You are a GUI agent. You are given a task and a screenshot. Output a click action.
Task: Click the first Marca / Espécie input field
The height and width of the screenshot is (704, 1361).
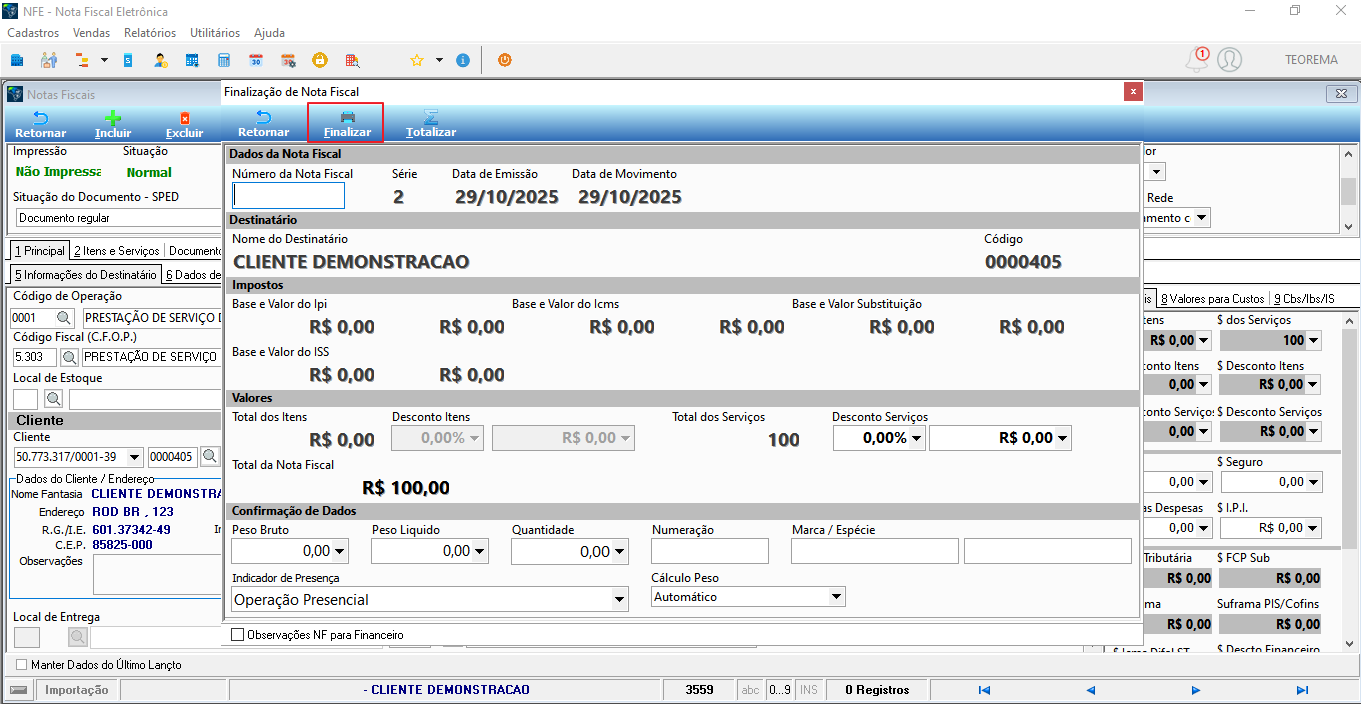click(x=875, y=551)
